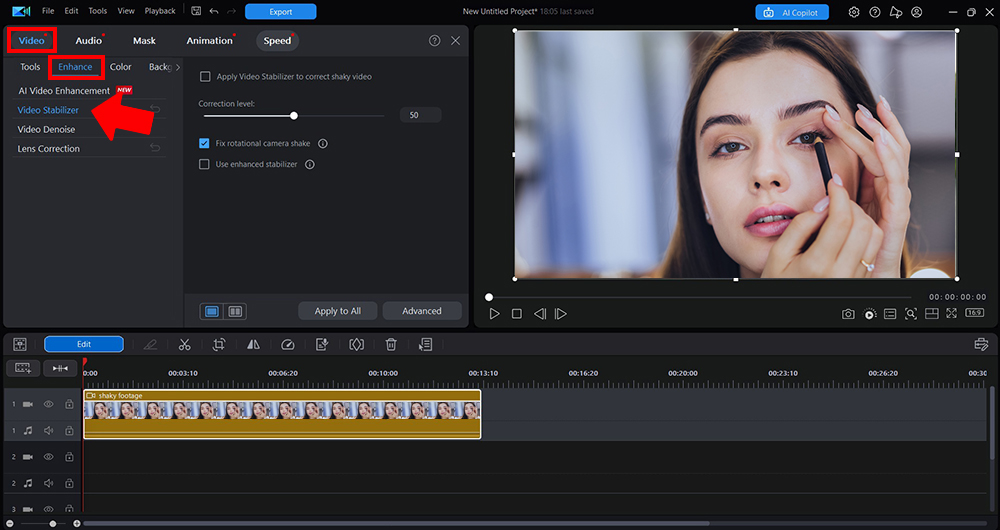Select the crop tool icon
The image size is (1000, 530).
pyautogui.click(x=219, y=344)
